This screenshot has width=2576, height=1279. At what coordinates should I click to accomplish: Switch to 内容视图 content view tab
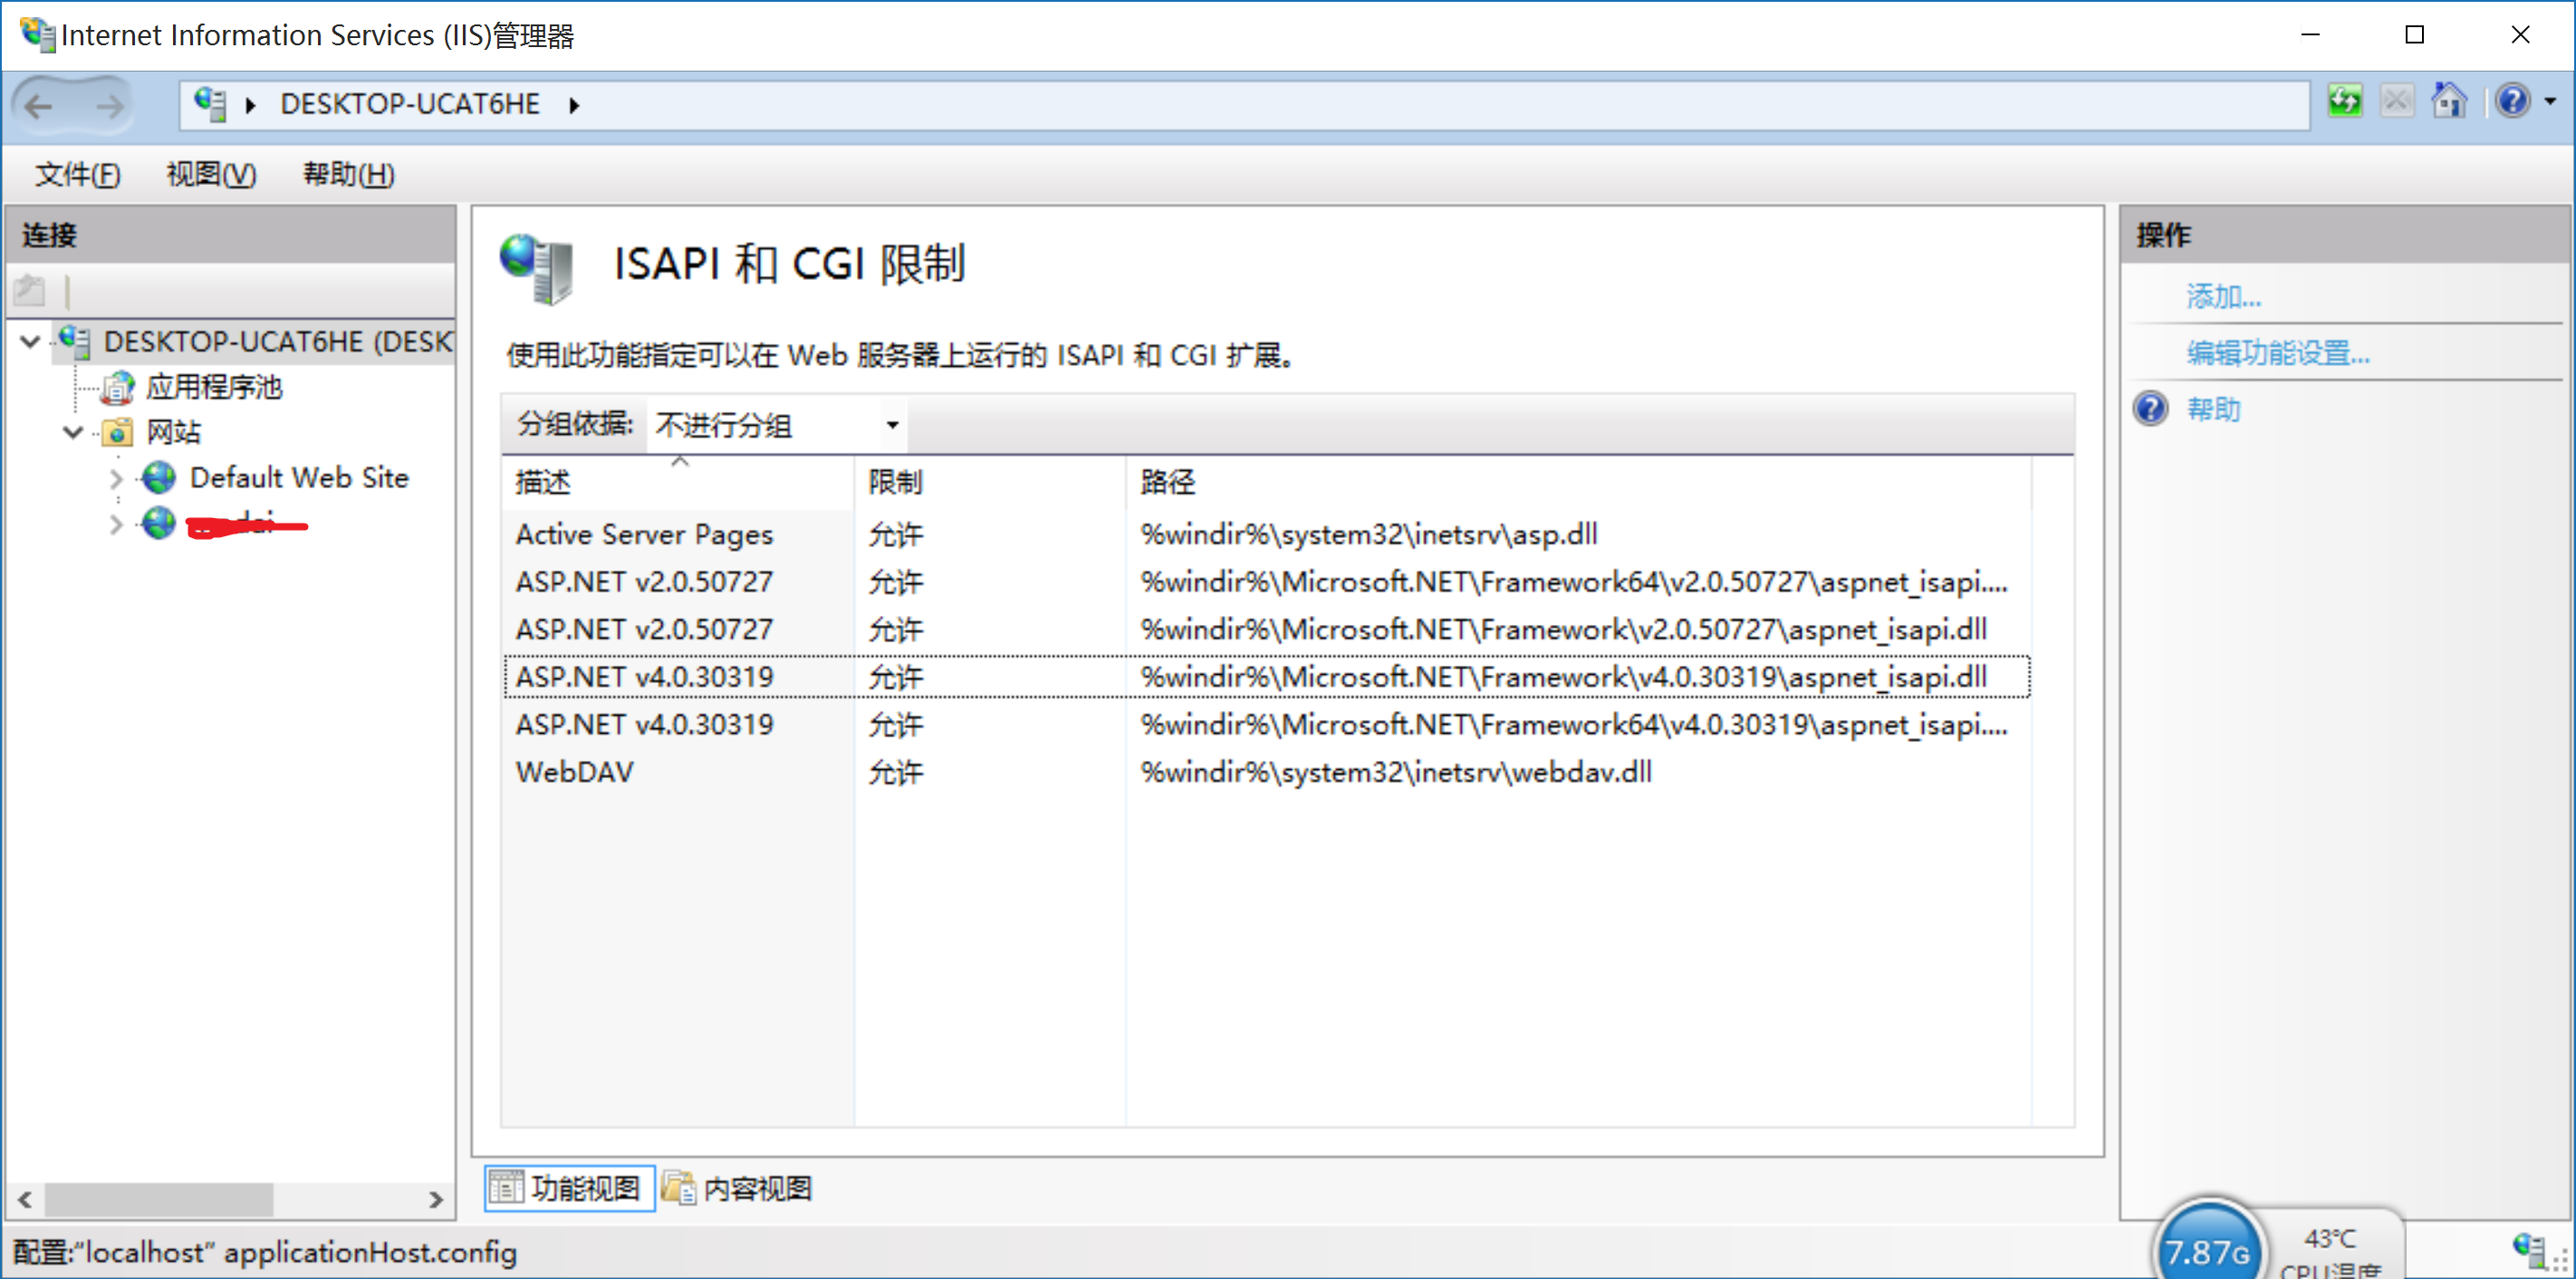pos(738,1188)
